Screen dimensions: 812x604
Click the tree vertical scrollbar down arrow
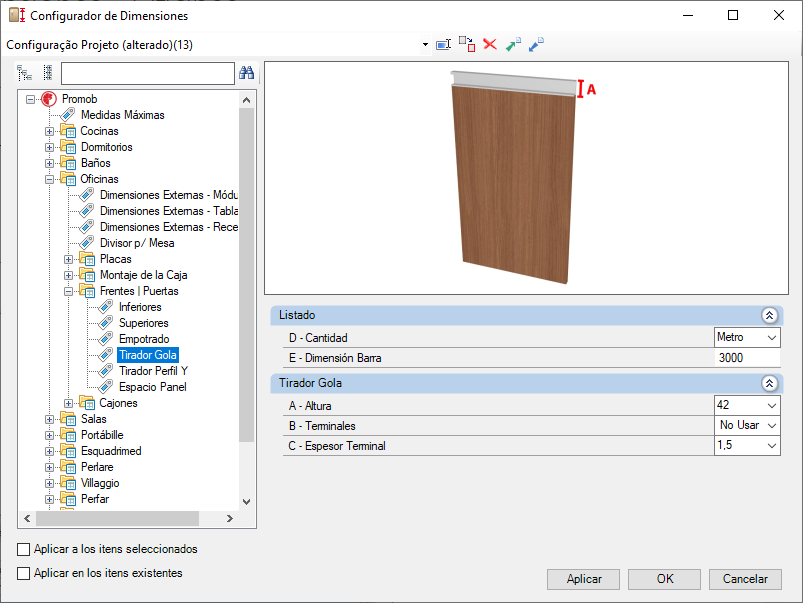coord(246,501)
